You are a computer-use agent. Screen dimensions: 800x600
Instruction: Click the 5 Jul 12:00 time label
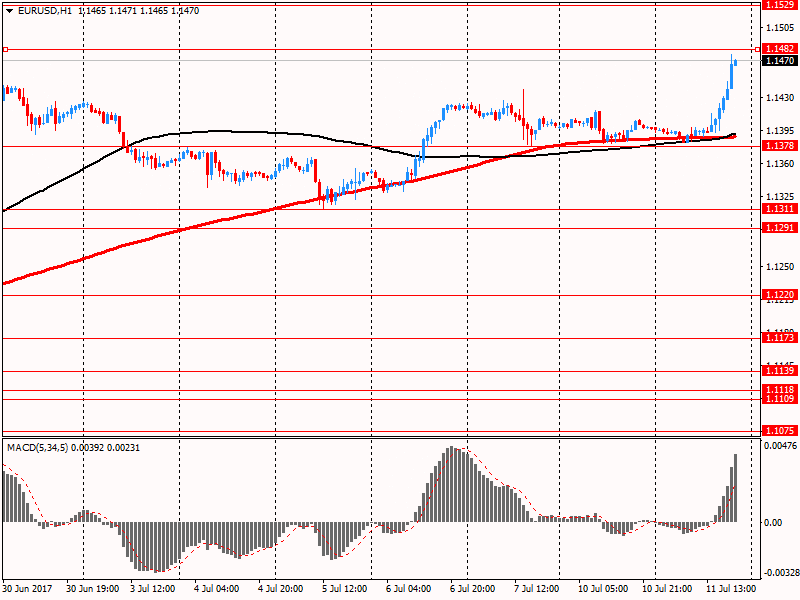tap(344, 588)
